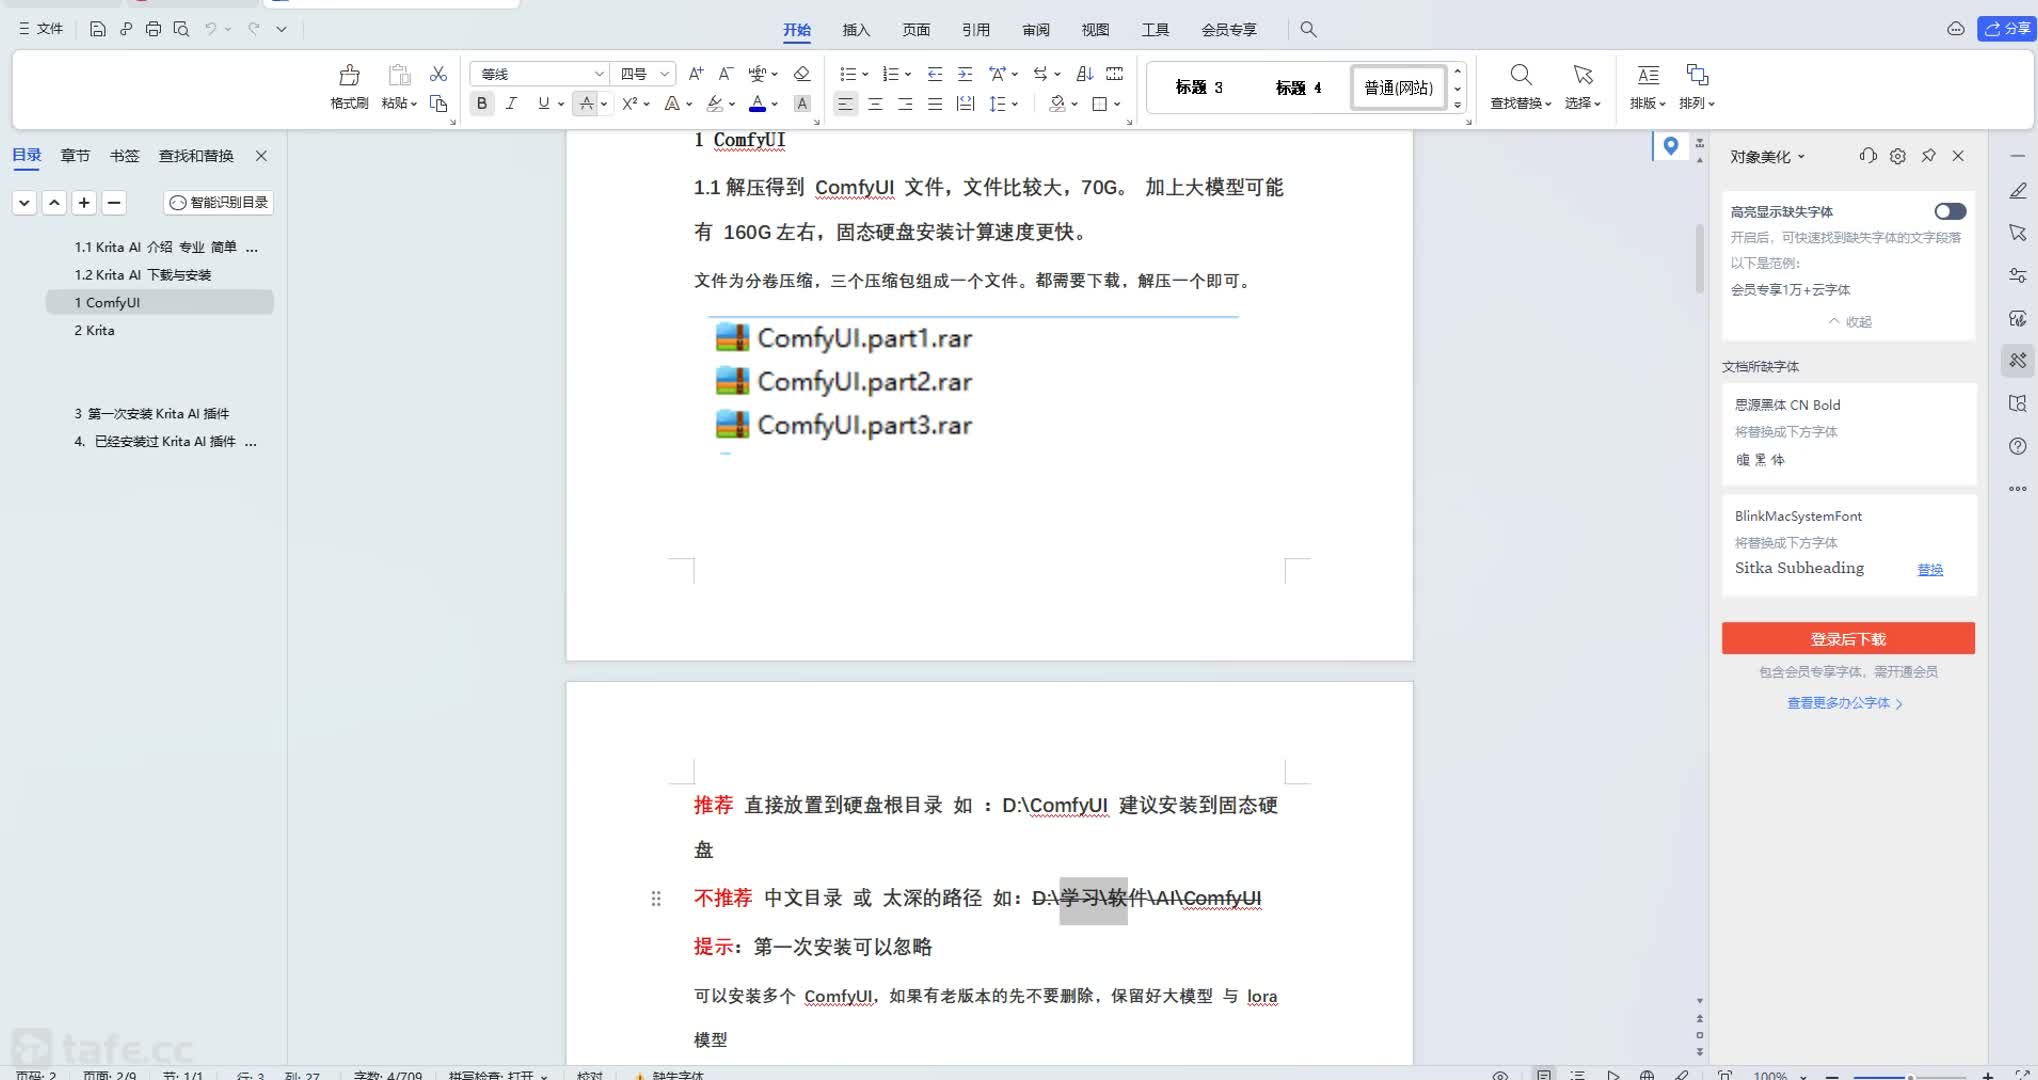Select outline item 1.2 Krita AI 下载与安装
The image size is (2038, 1080).
tap(142, 274)
